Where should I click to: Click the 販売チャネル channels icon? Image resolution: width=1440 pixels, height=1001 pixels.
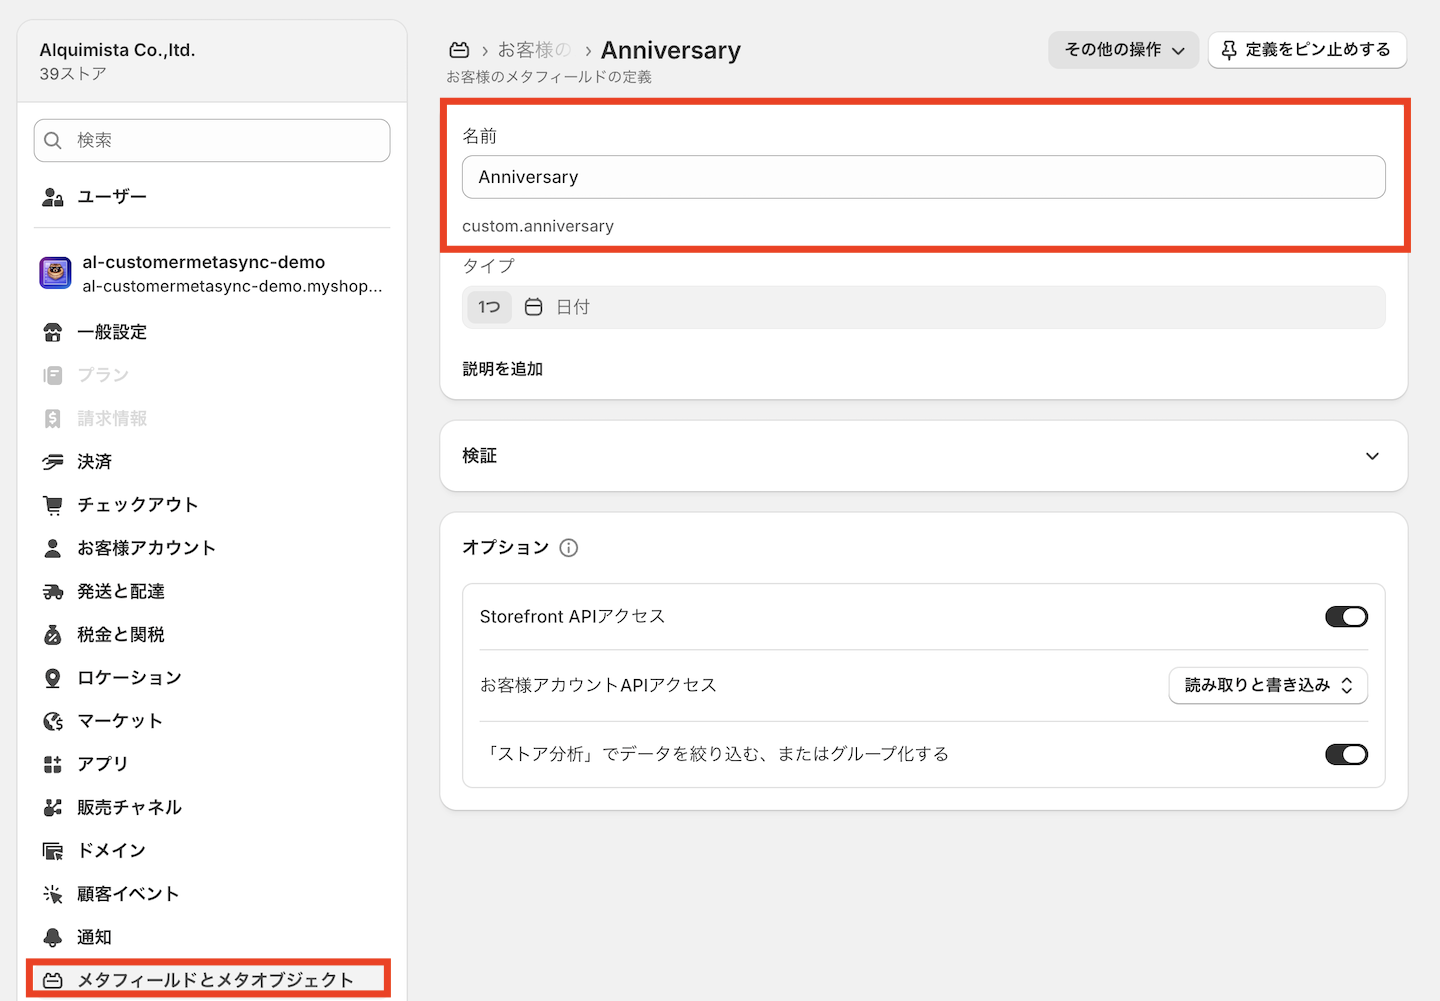coord(53,807)
